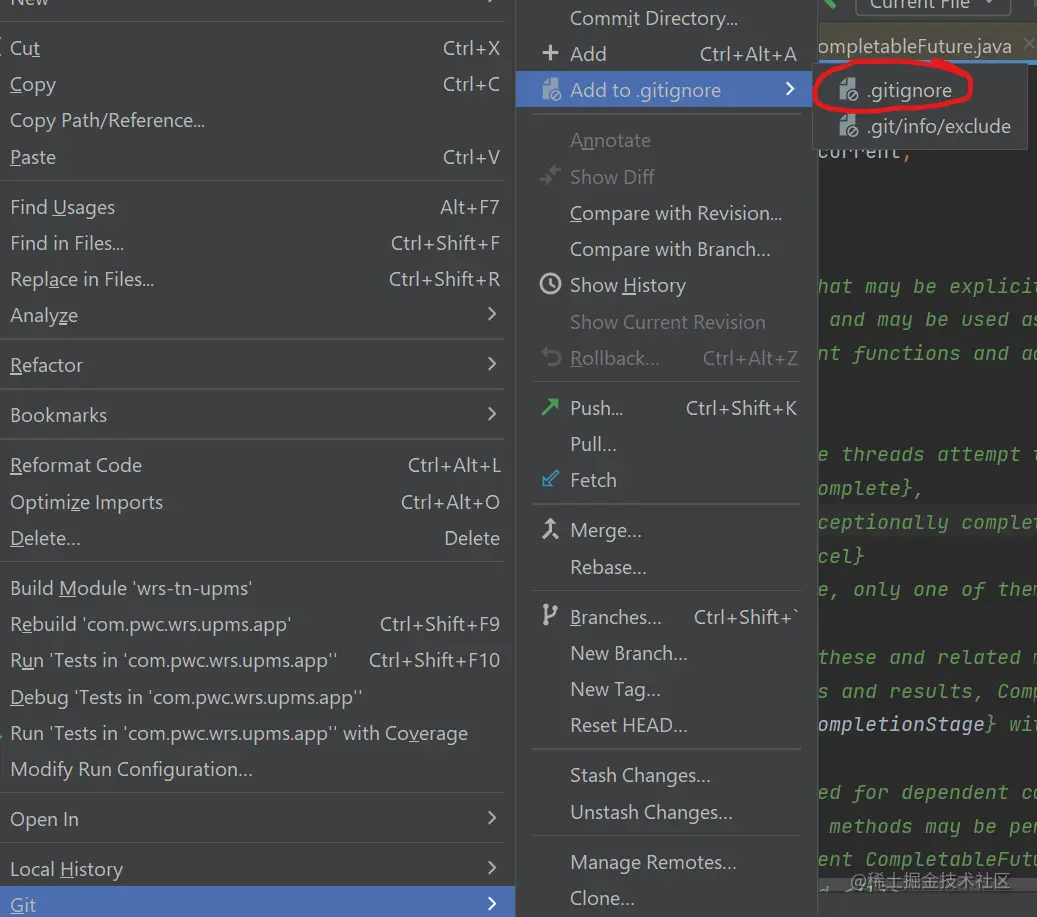Select Find Usages

coord(258,207)
